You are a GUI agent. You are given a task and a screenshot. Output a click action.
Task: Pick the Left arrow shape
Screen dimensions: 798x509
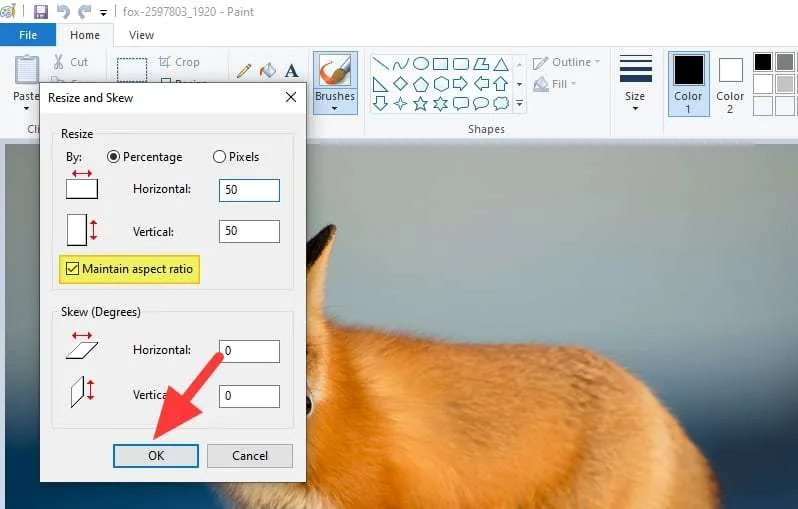(x=481, y=83)
